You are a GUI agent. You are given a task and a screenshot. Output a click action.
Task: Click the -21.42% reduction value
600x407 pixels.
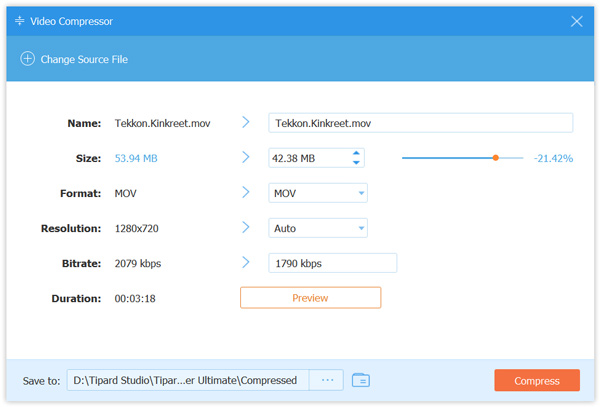point(553,158)
